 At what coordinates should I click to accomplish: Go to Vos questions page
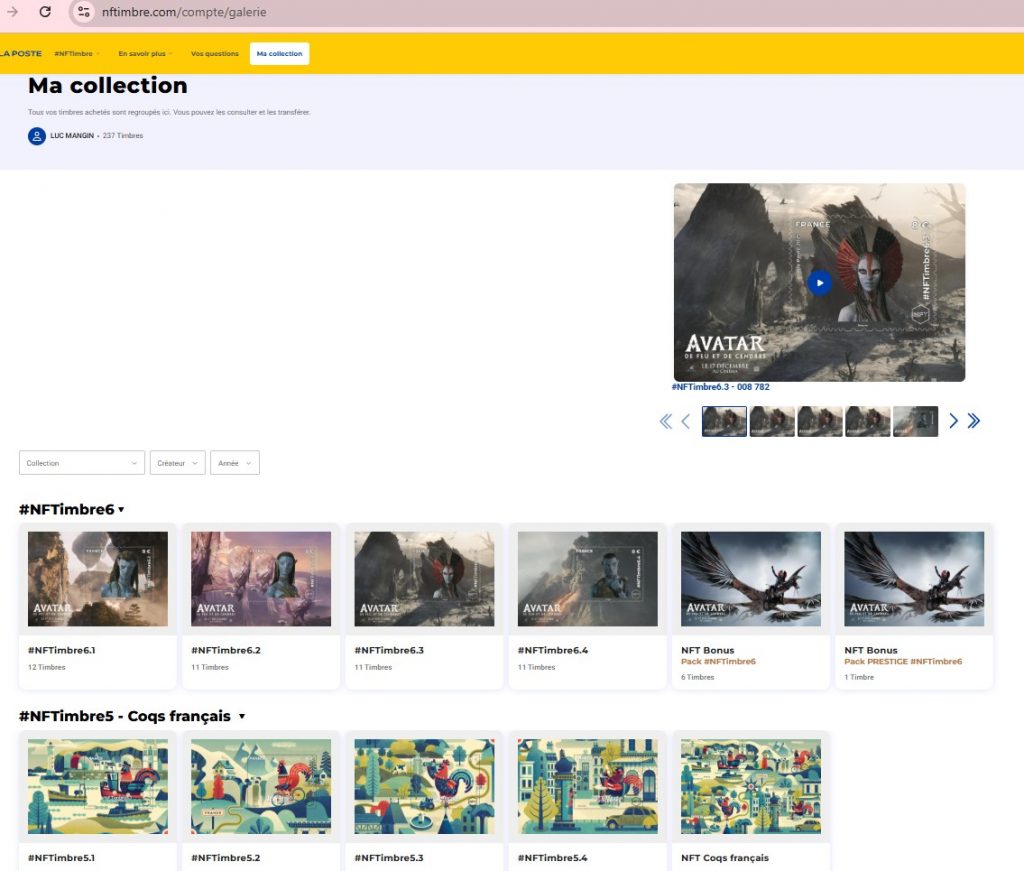pos(214,54)
